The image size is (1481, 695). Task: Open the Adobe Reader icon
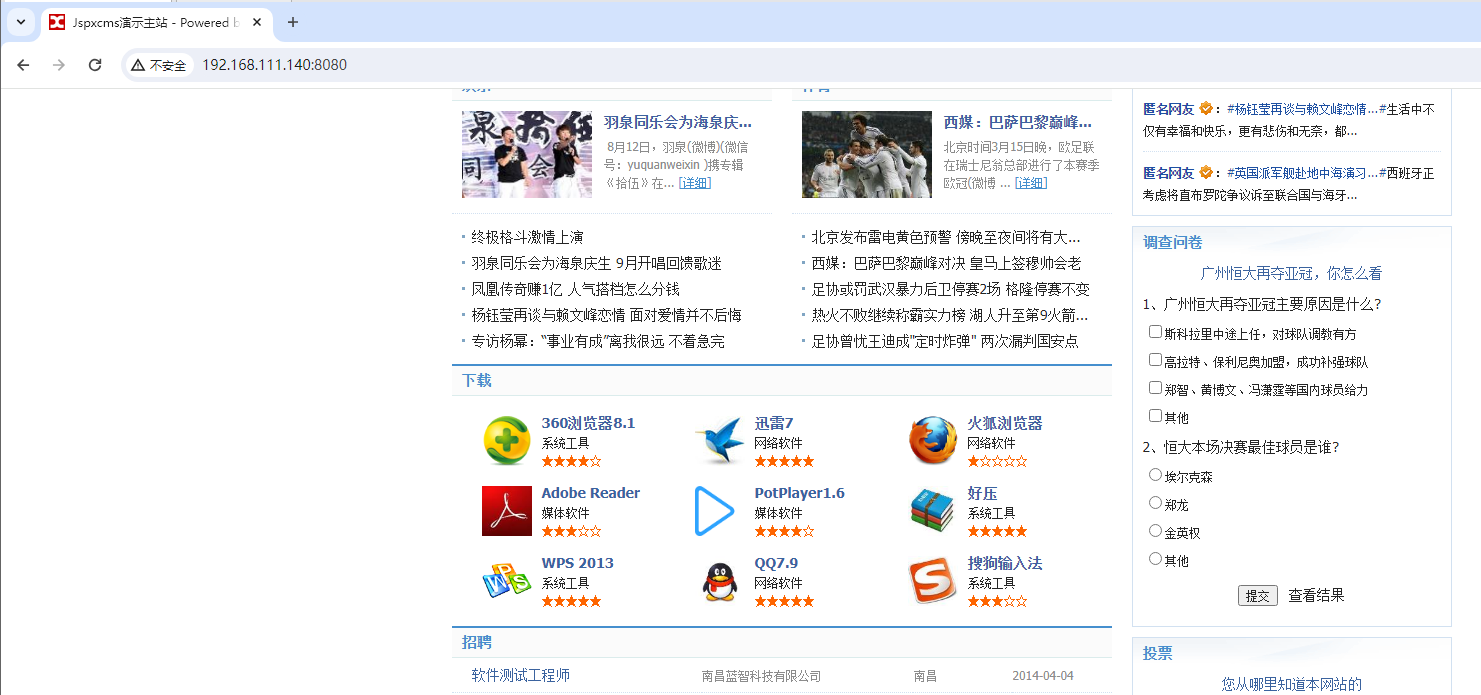(x=507, y=511)
